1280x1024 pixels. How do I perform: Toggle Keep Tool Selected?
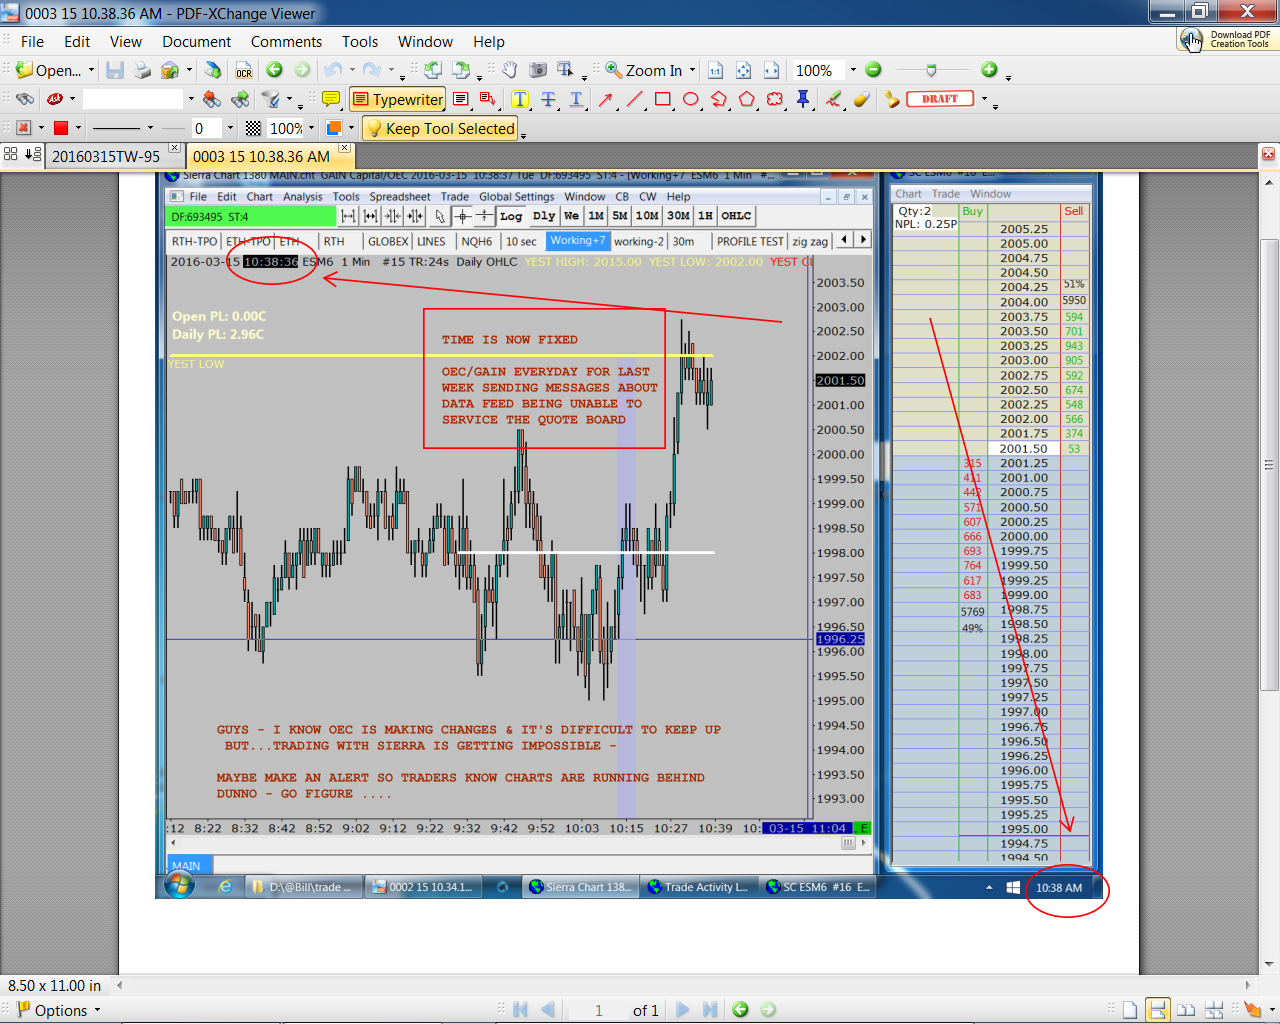tap(440, 128)
